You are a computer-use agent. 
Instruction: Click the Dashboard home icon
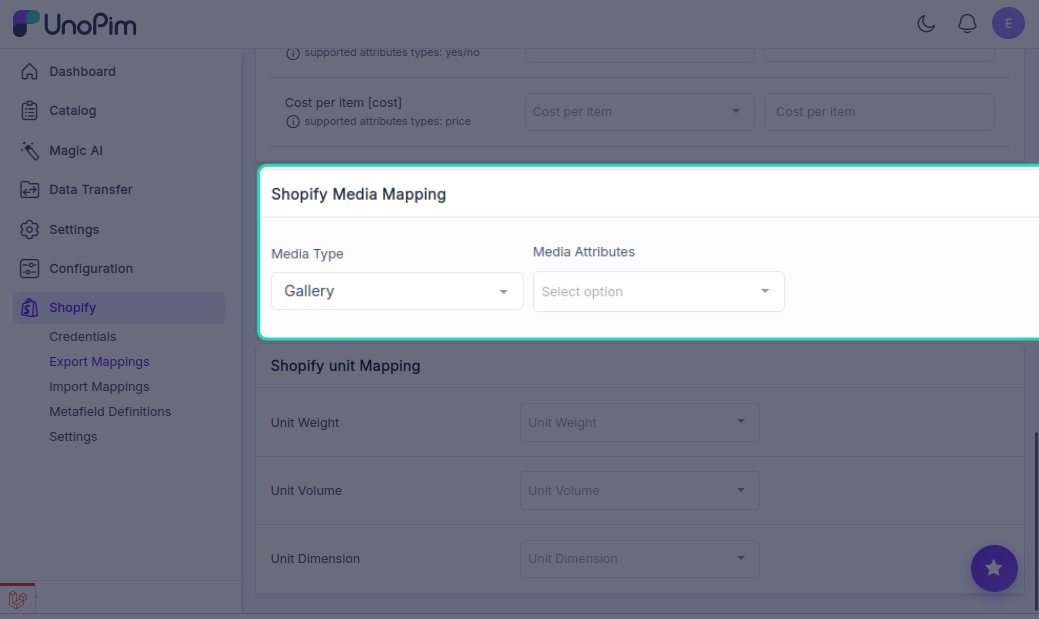[29, 72]
